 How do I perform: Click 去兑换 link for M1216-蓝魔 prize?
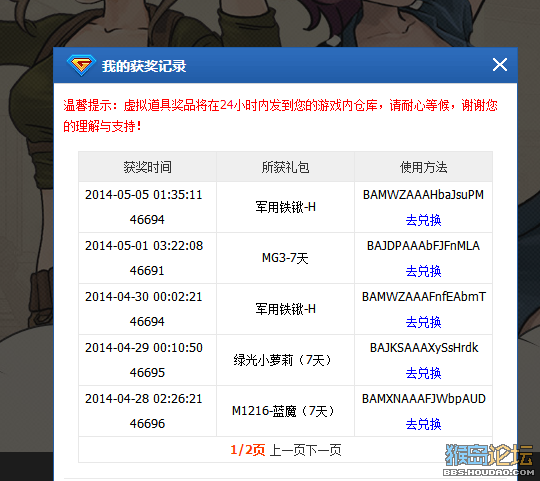423,424
